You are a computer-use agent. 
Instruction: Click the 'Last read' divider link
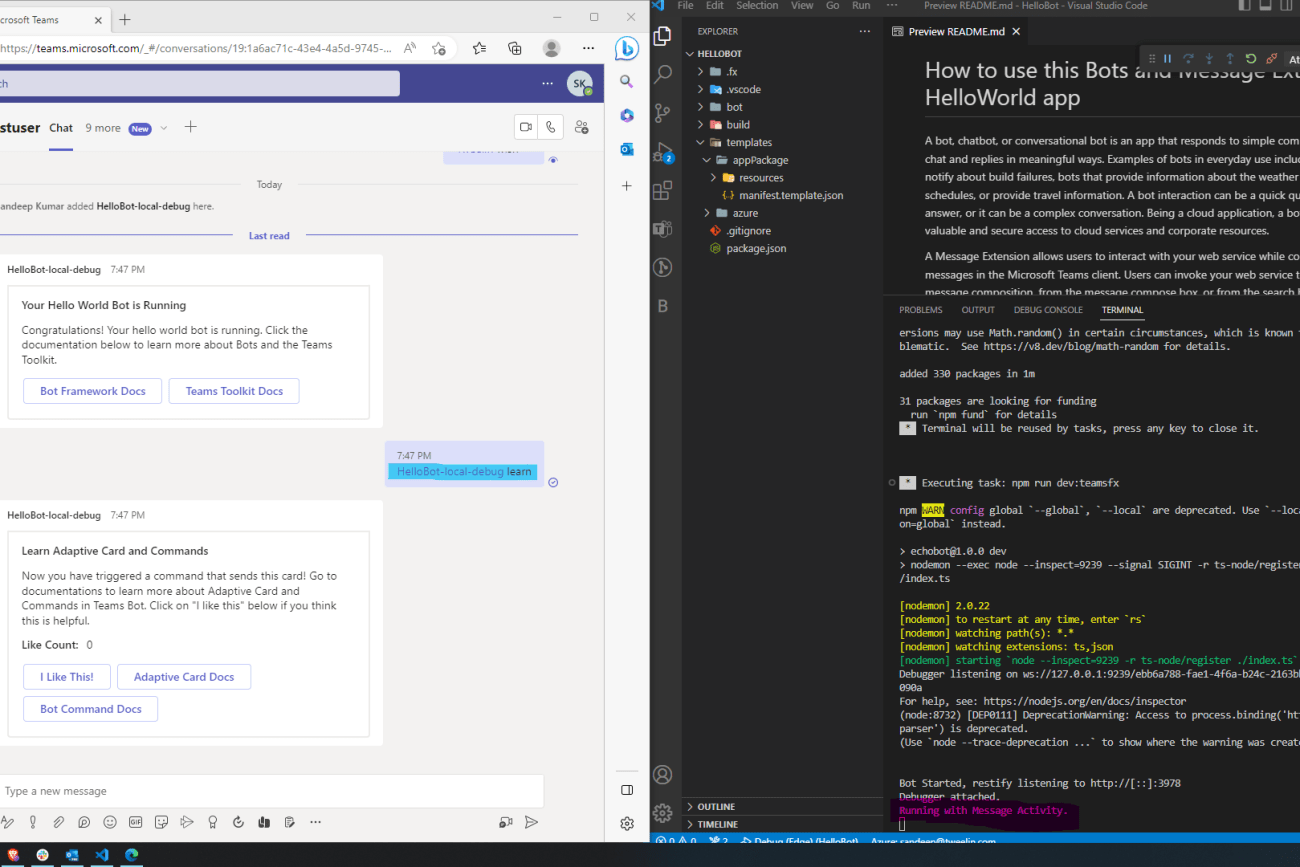[x=269, y=236]
